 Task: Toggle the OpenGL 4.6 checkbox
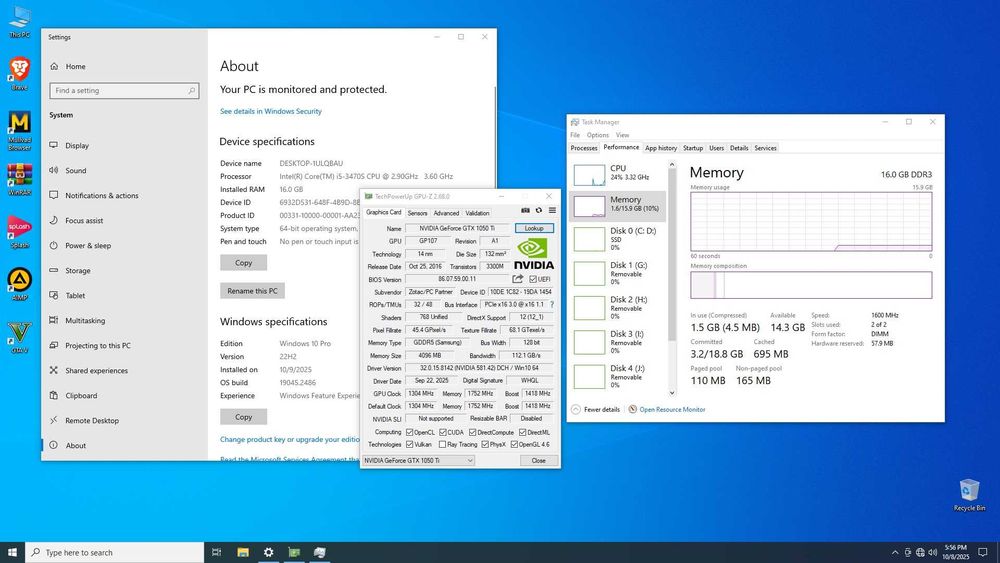(514, 444)
